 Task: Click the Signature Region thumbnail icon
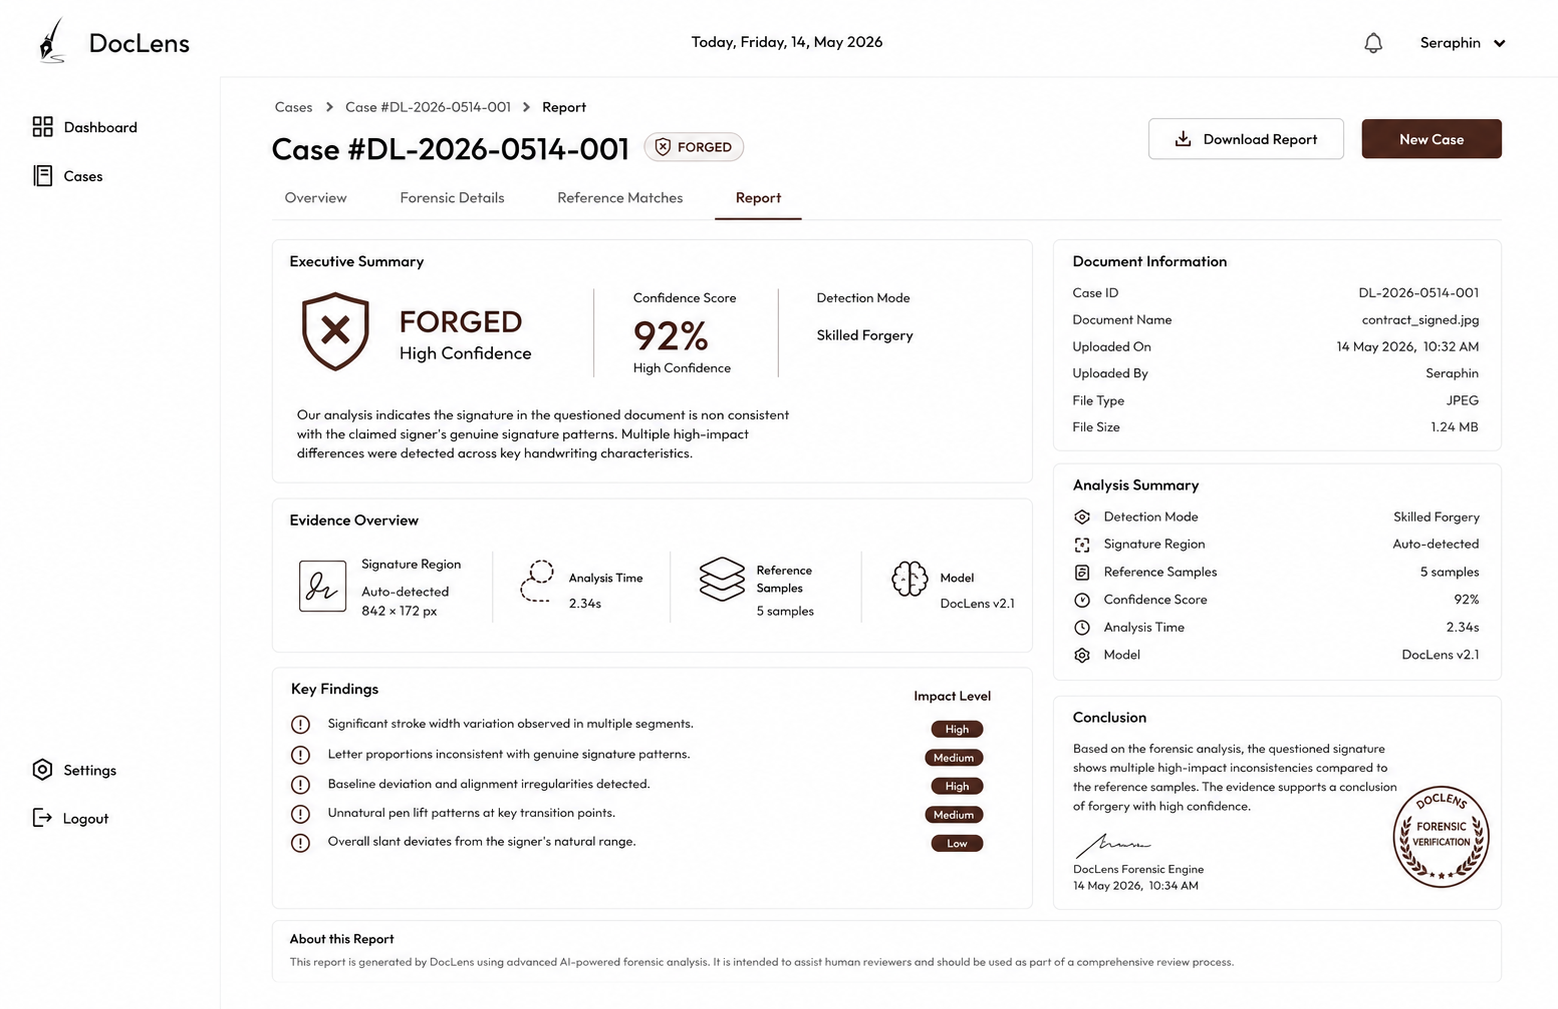(322, 586)
